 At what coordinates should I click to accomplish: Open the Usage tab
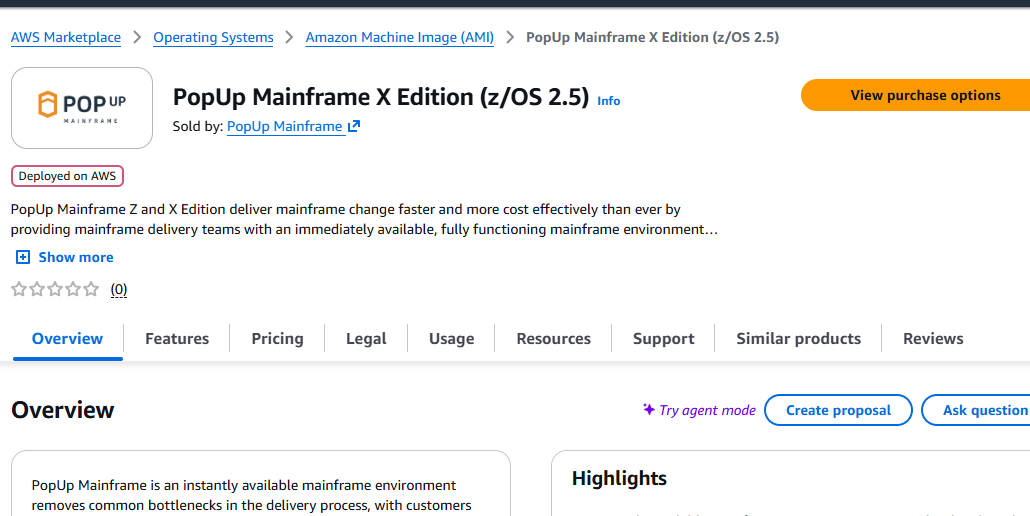(451, 339)
